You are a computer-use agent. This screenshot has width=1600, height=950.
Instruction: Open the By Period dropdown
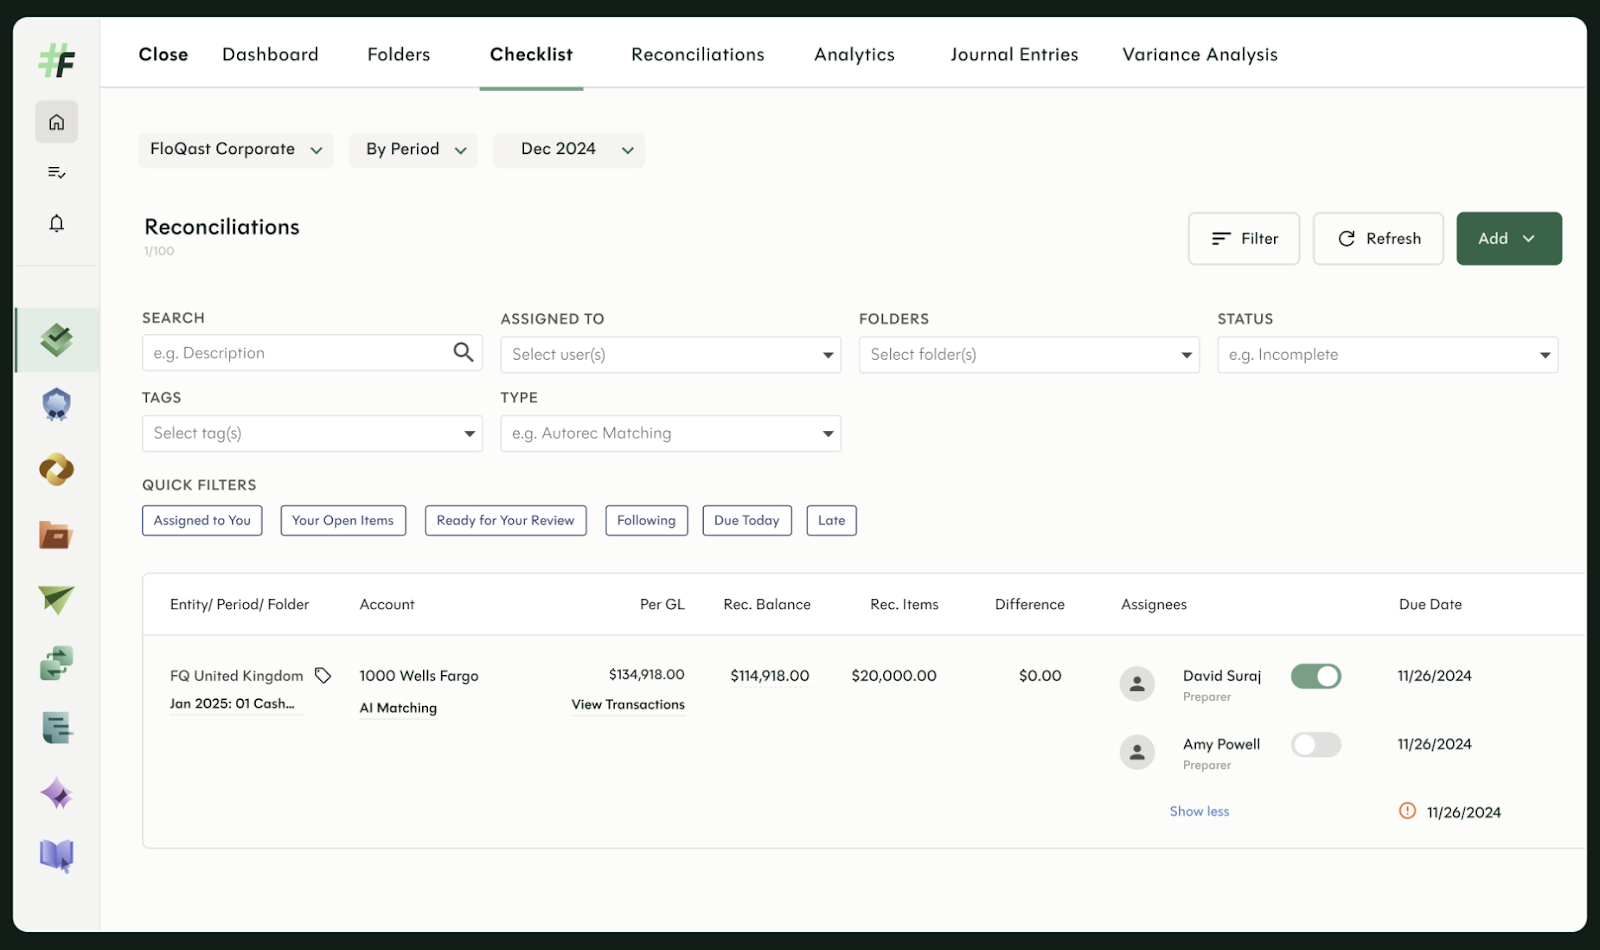pos(414,150)
